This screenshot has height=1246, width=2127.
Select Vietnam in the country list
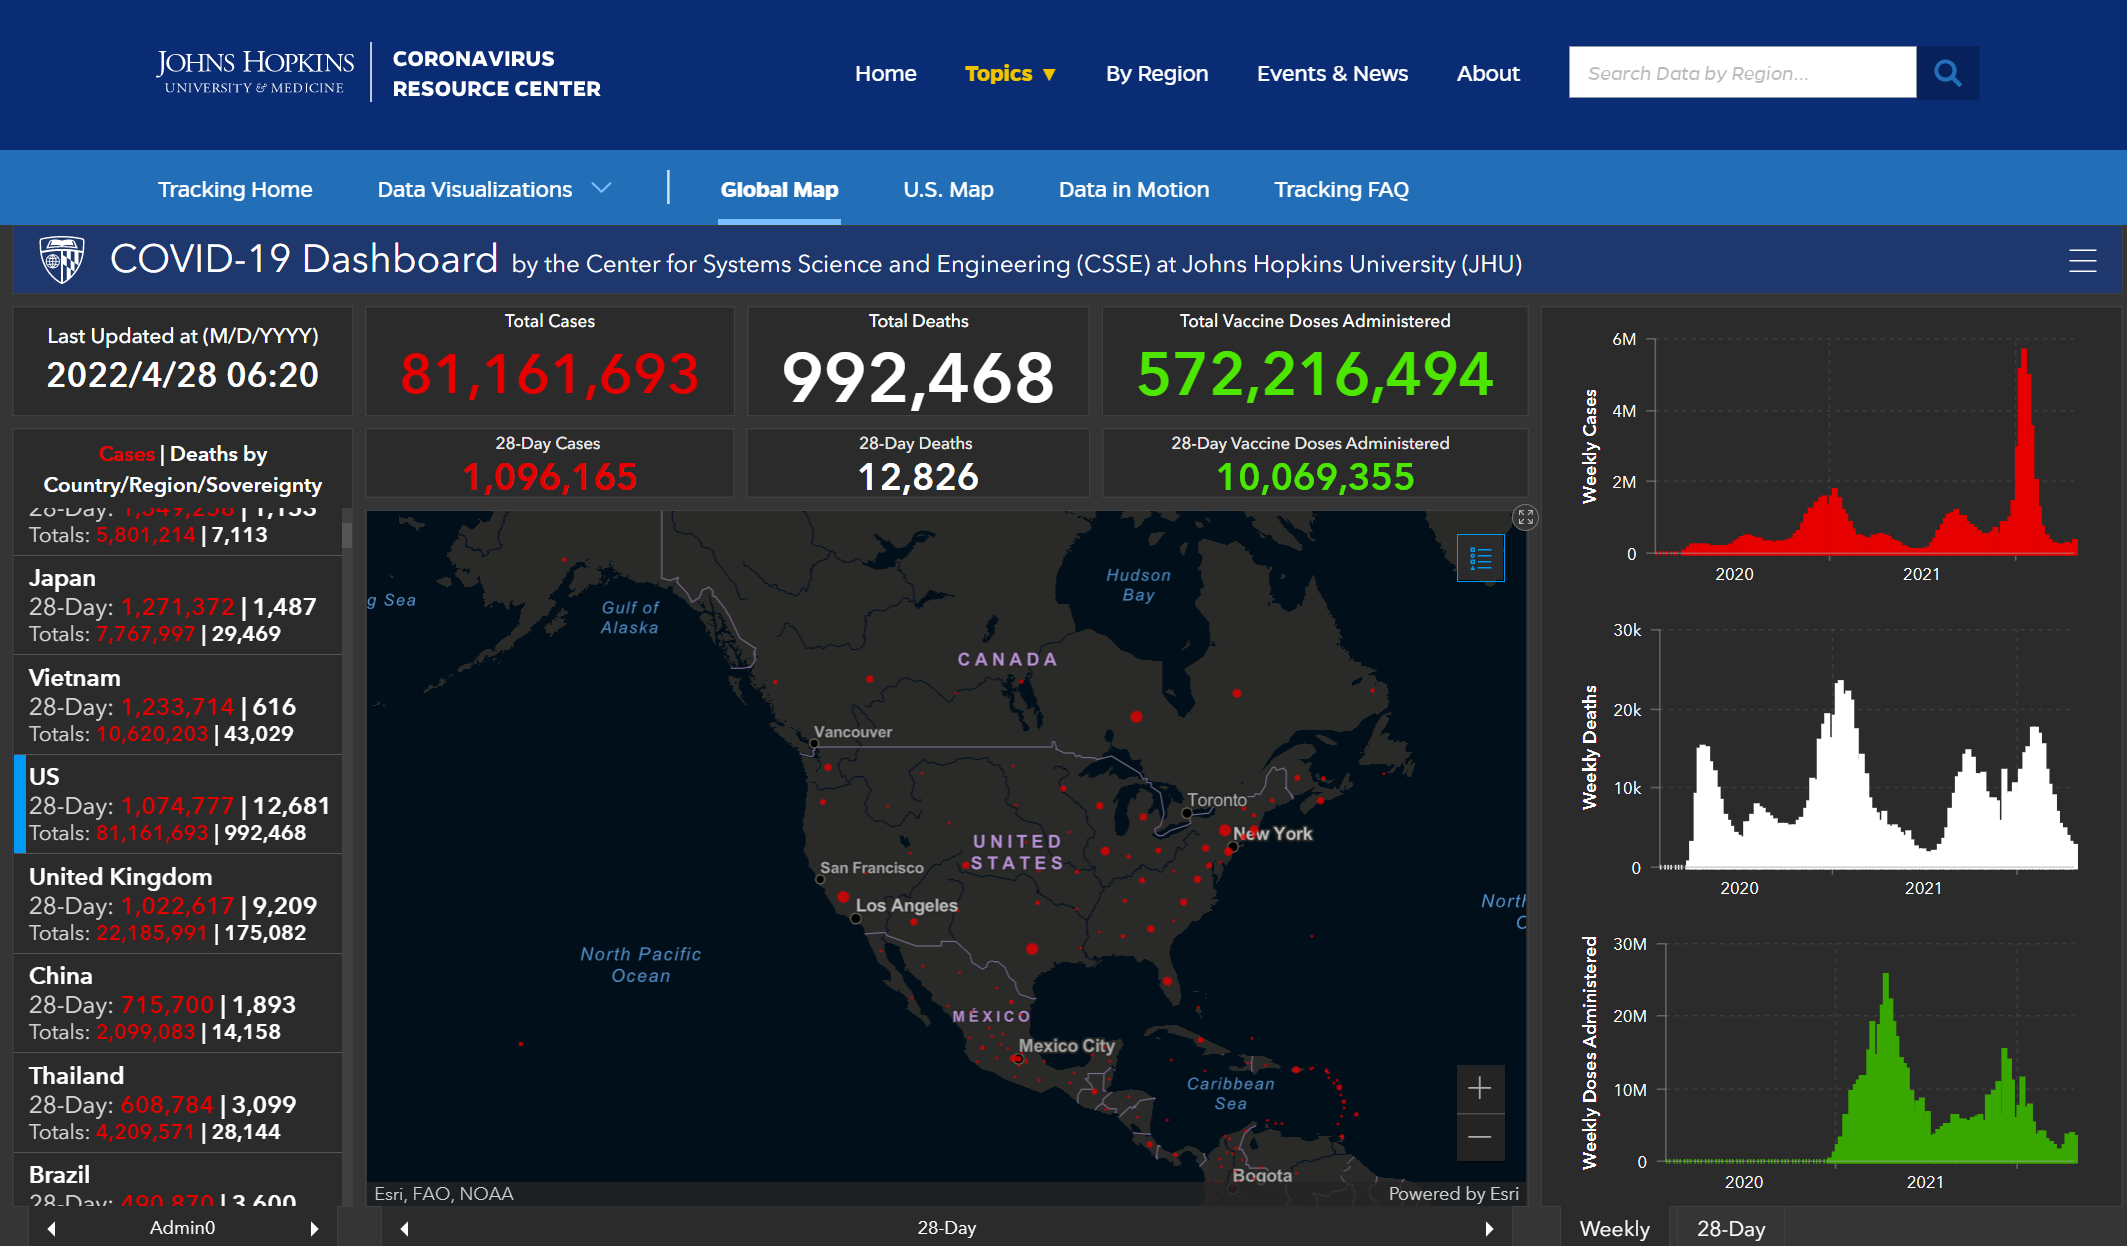(178, 705)
